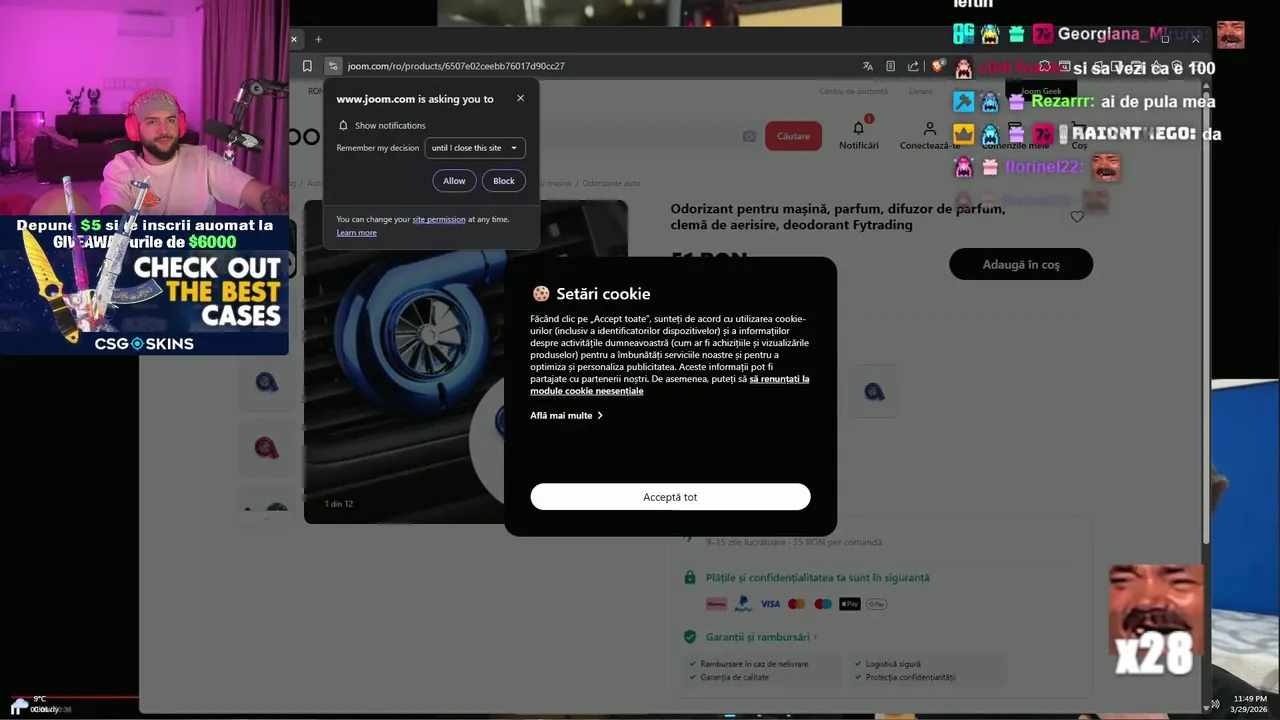Image resolution: width=1280 pixels, height=720 pixels.
Task: Click the share page icon
Action: pyautogui.click(x=913, y=66)
